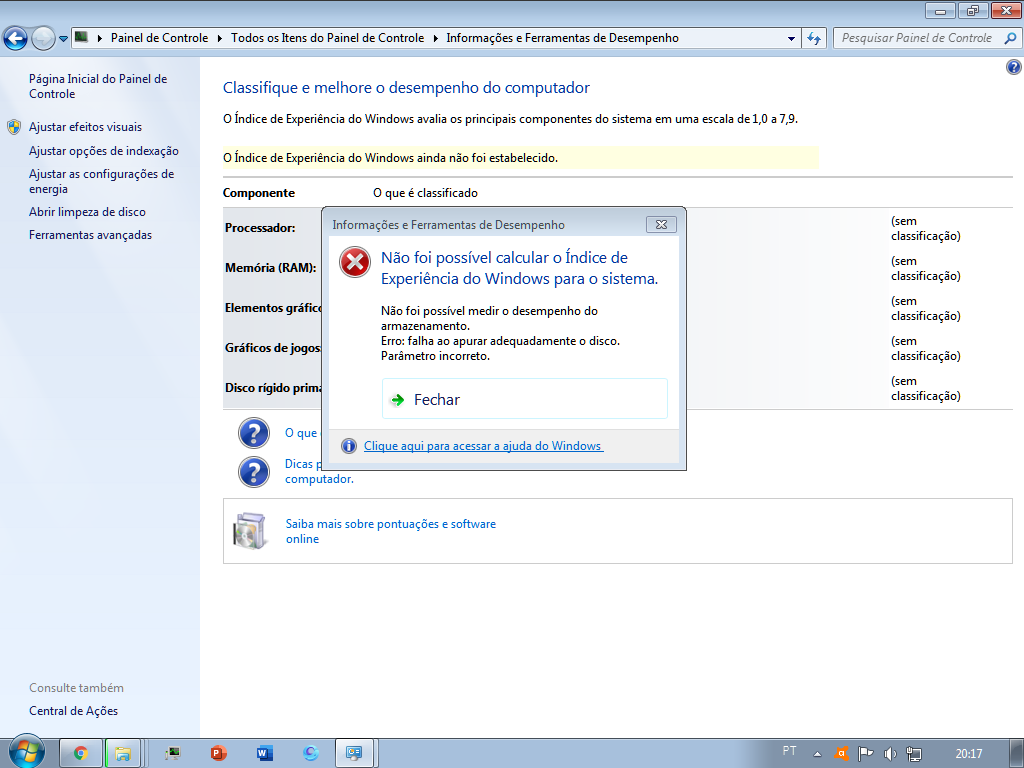Open the monitor app icon in taskbar

(x=172, y=753)
